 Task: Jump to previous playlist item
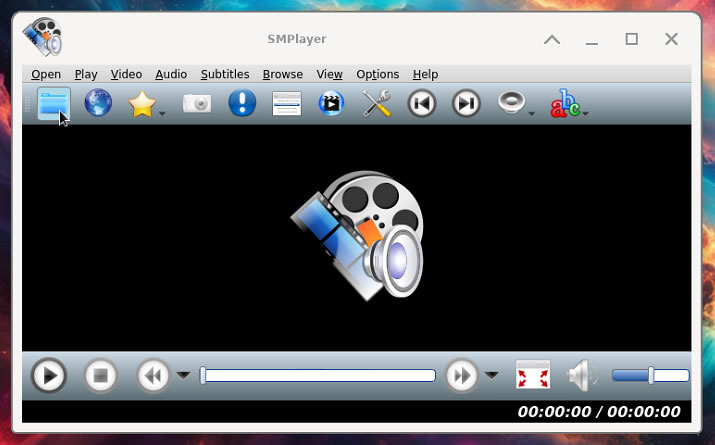click(x=421, y=103)
